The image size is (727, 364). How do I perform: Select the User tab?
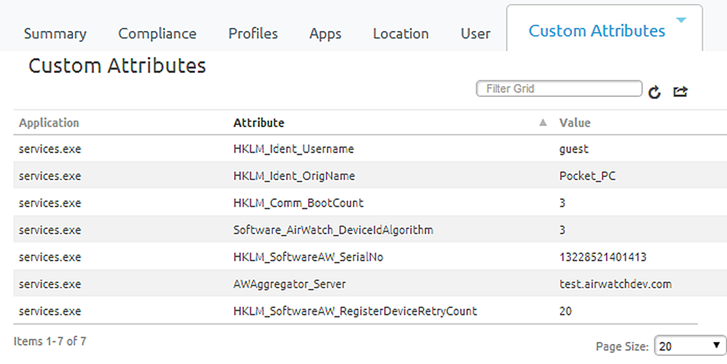point(475,33)
